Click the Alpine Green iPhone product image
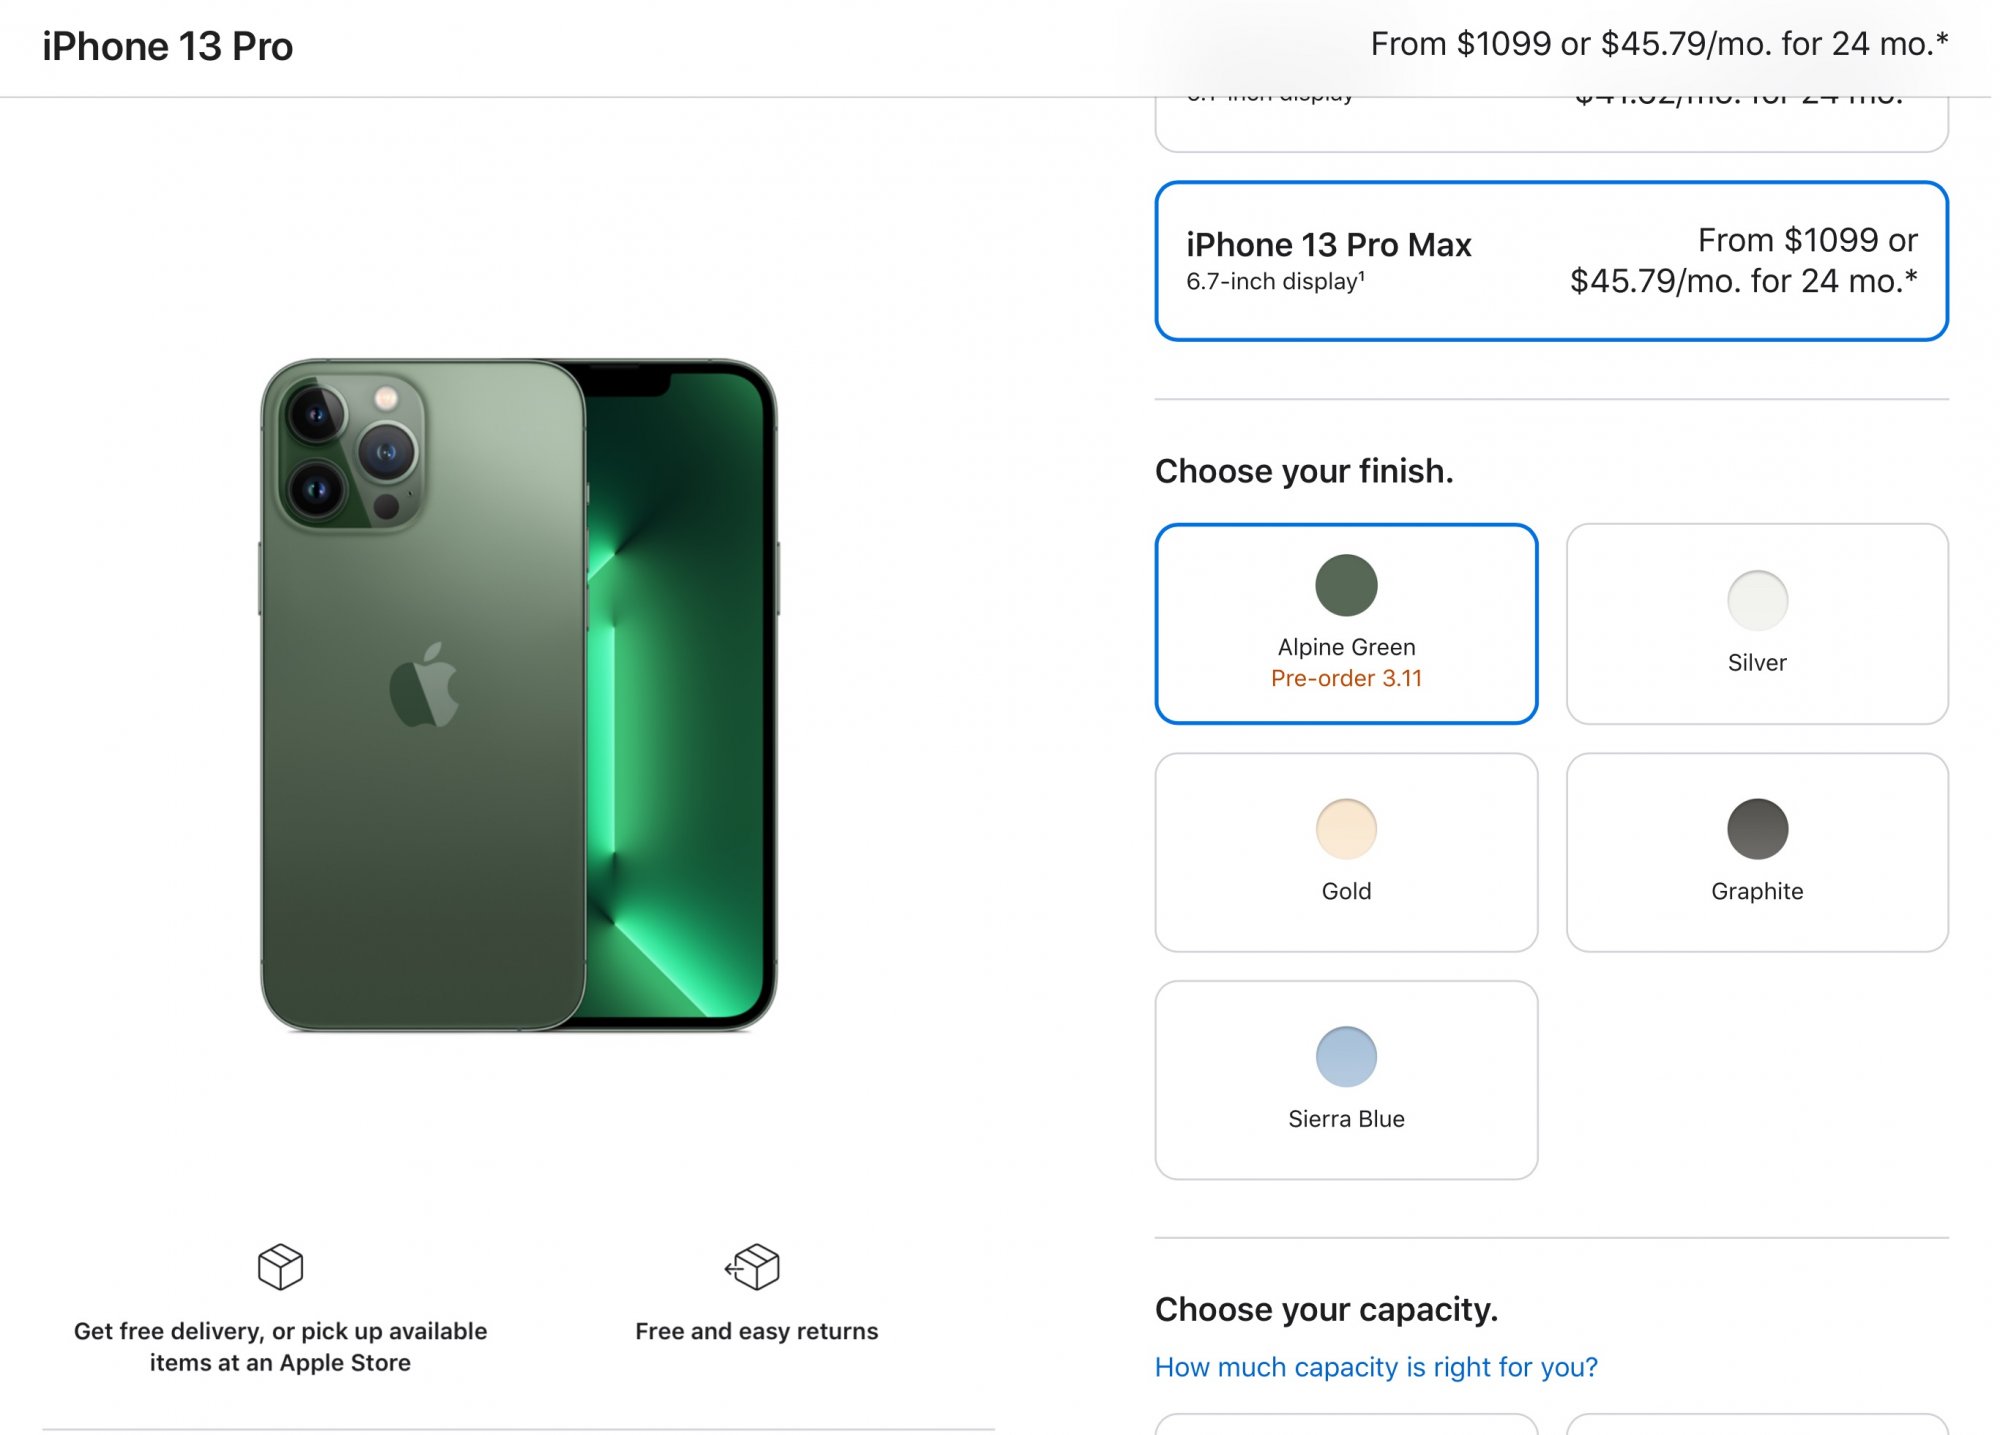This screenshot has height=1435, width=2000. coord(518,694)
